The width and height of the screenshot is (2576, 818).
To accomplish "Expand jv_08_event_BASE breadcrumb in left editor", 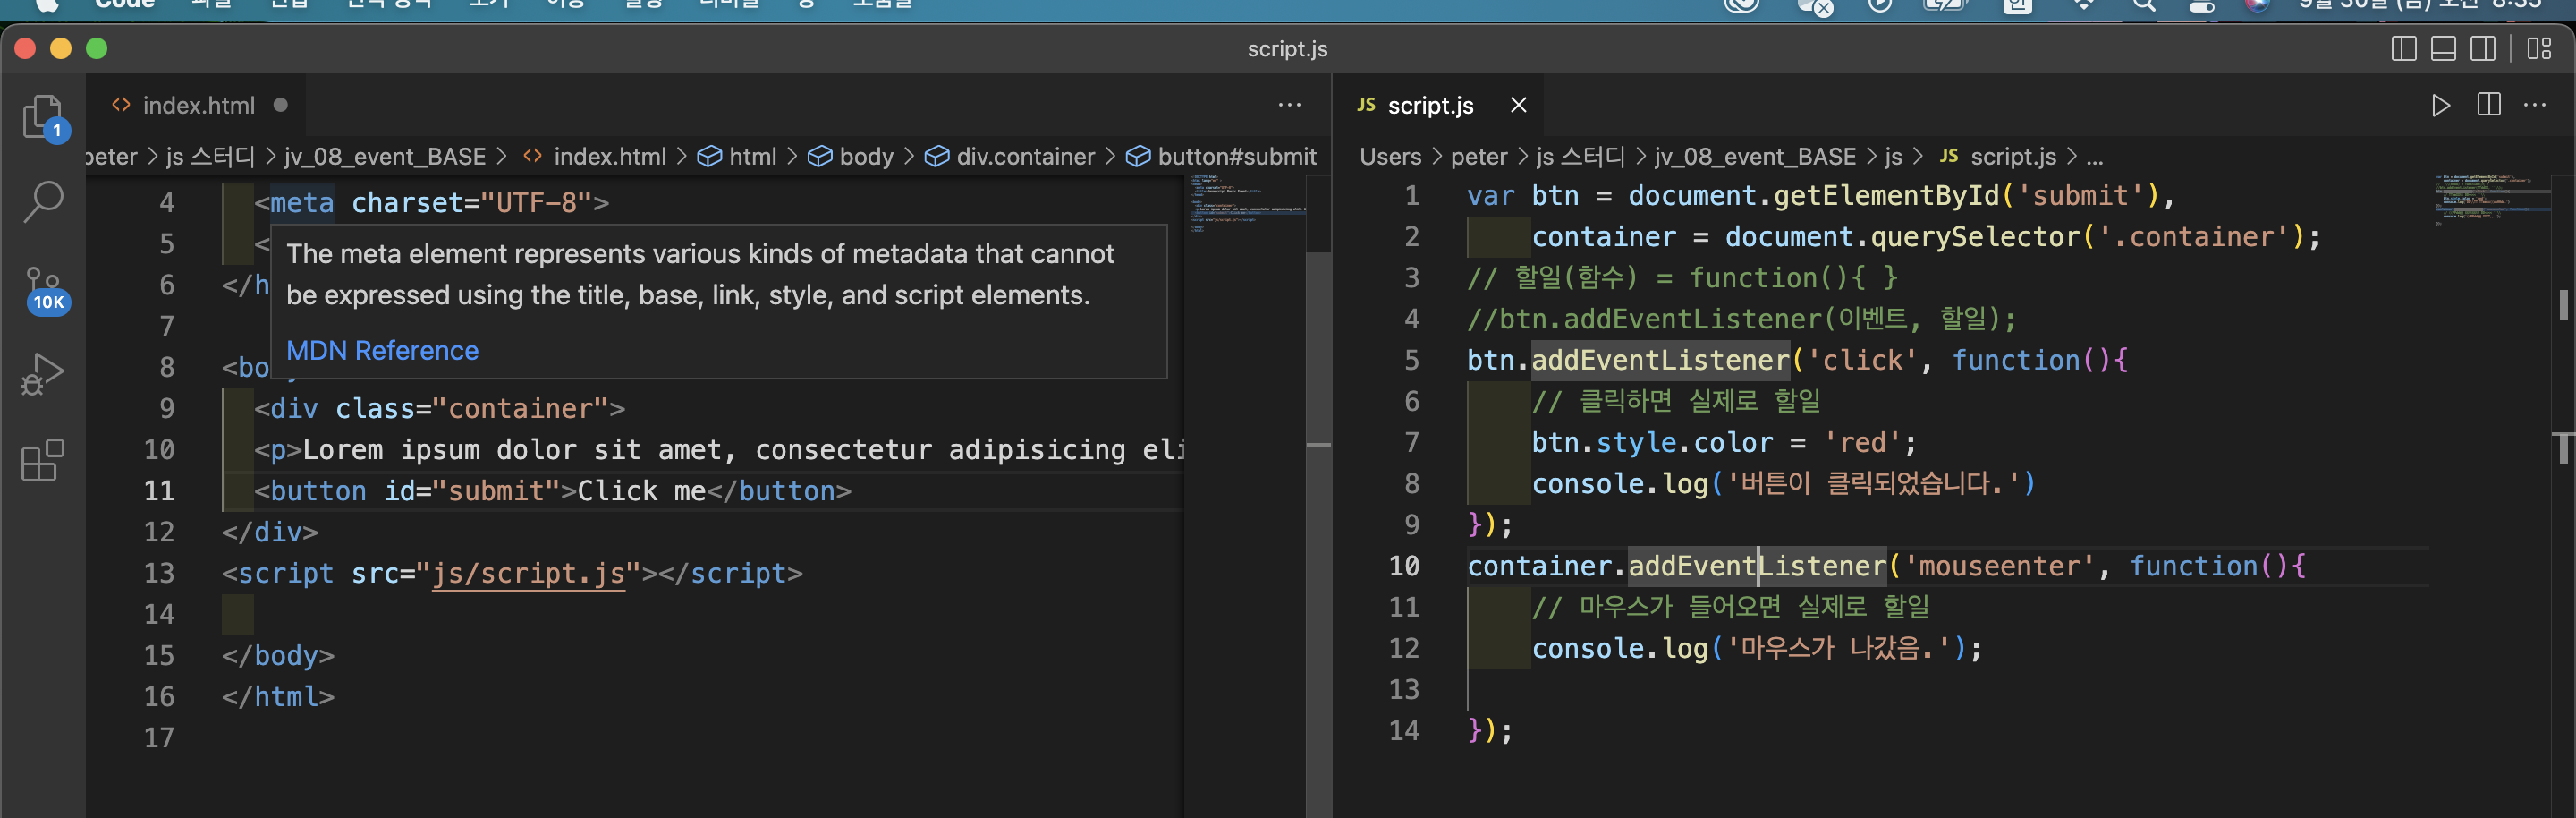I will [385, 157].
